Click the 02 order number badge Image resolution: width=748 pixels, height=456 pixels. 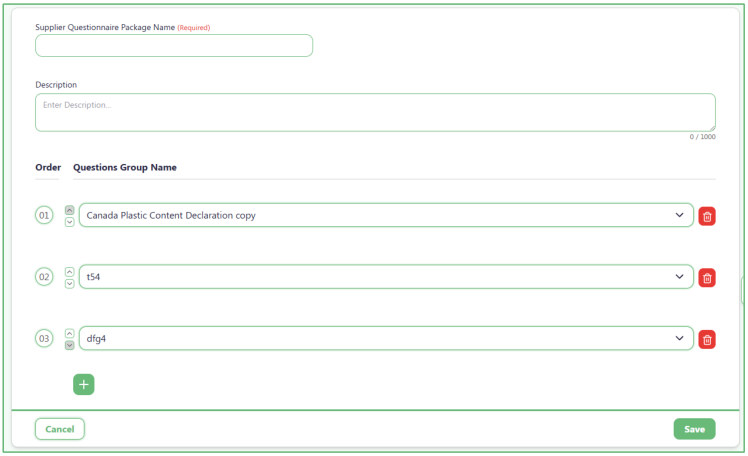coord(44,277)
